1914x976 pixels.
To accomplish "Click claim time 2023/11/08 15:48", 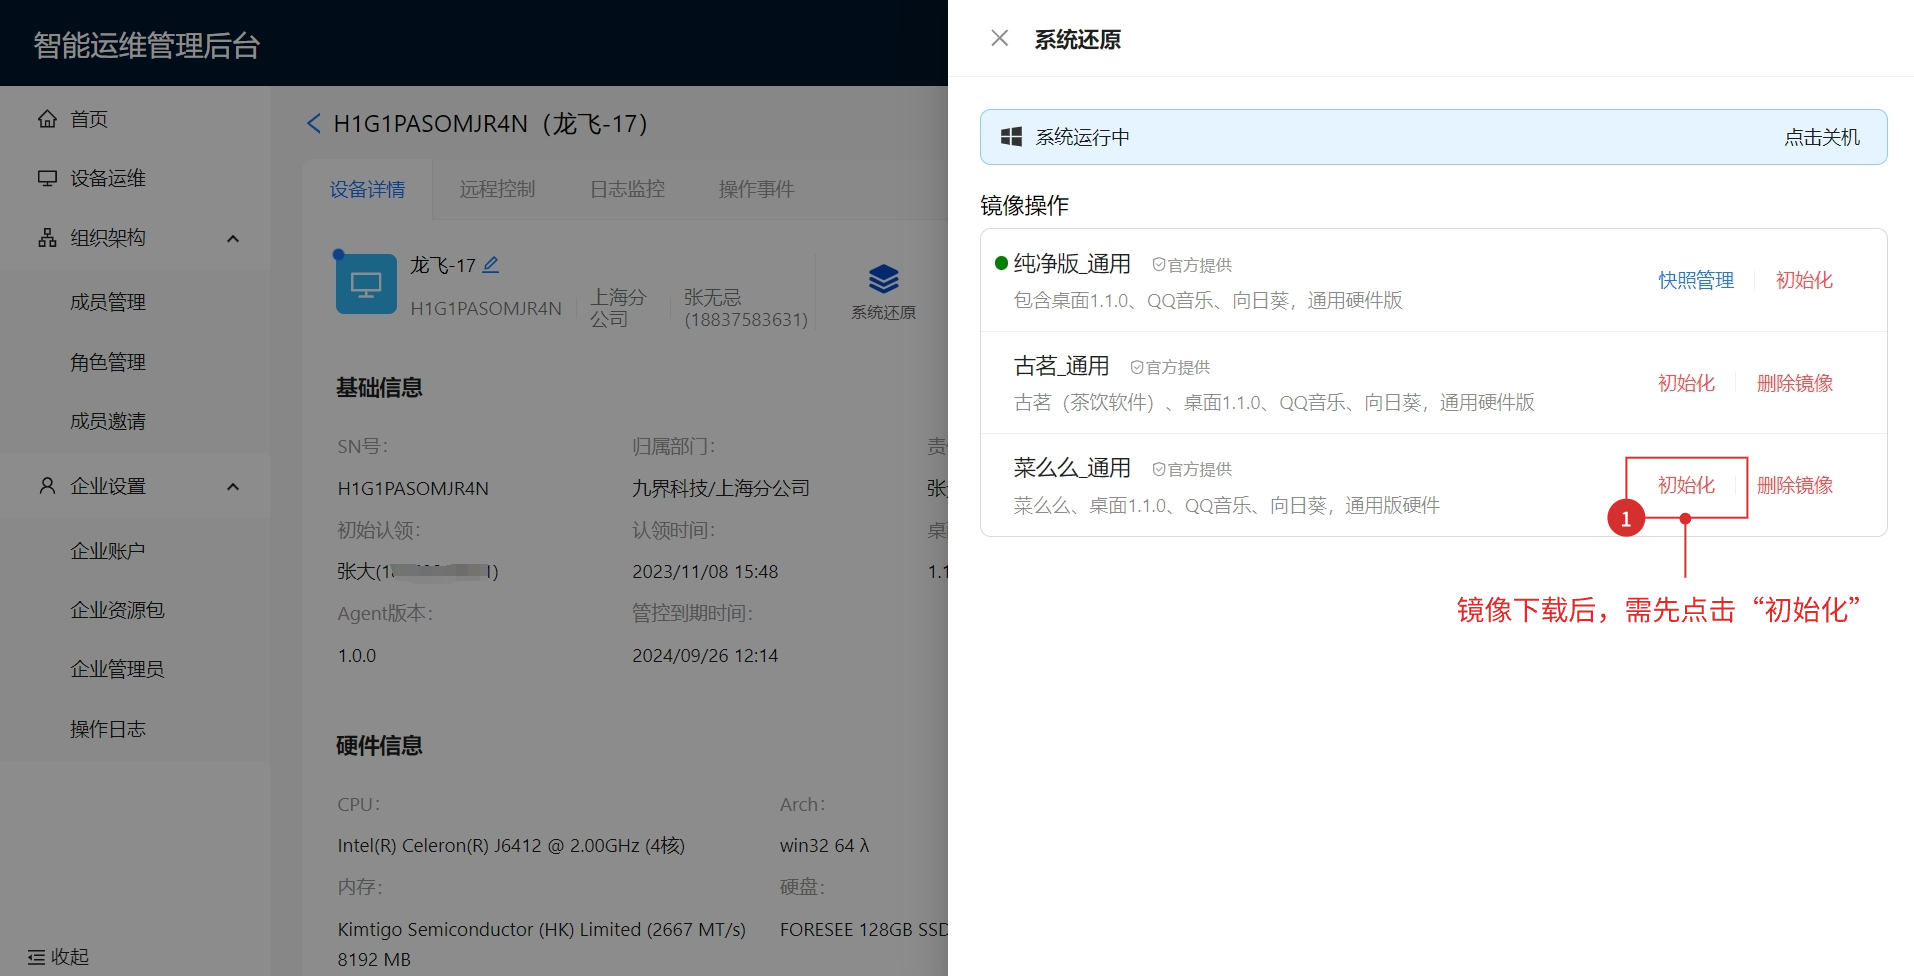I will point(705,572).
